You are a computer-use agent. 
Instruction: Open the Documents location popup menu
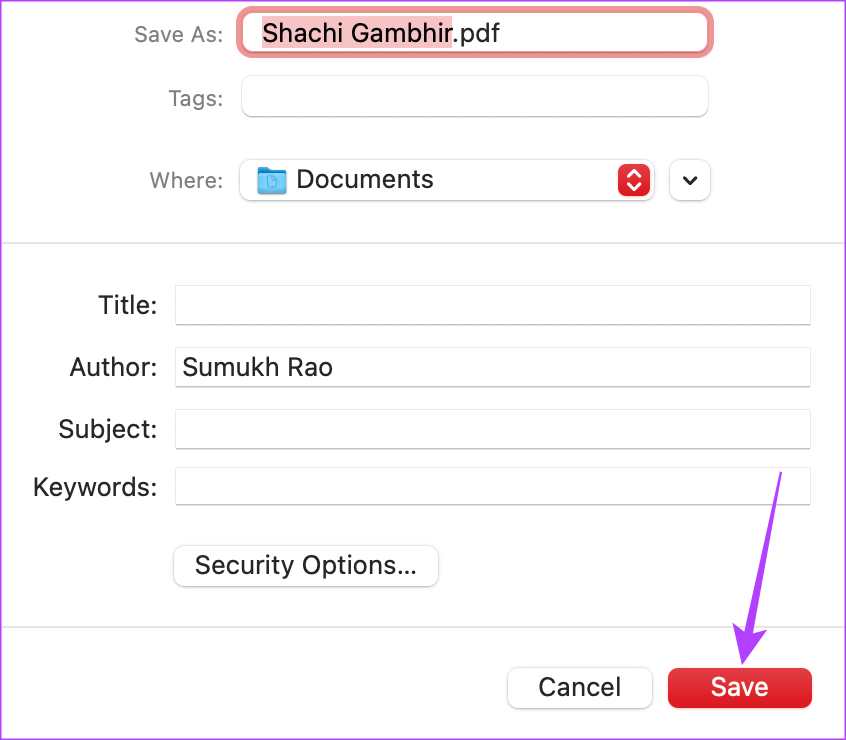coord(447,180)
